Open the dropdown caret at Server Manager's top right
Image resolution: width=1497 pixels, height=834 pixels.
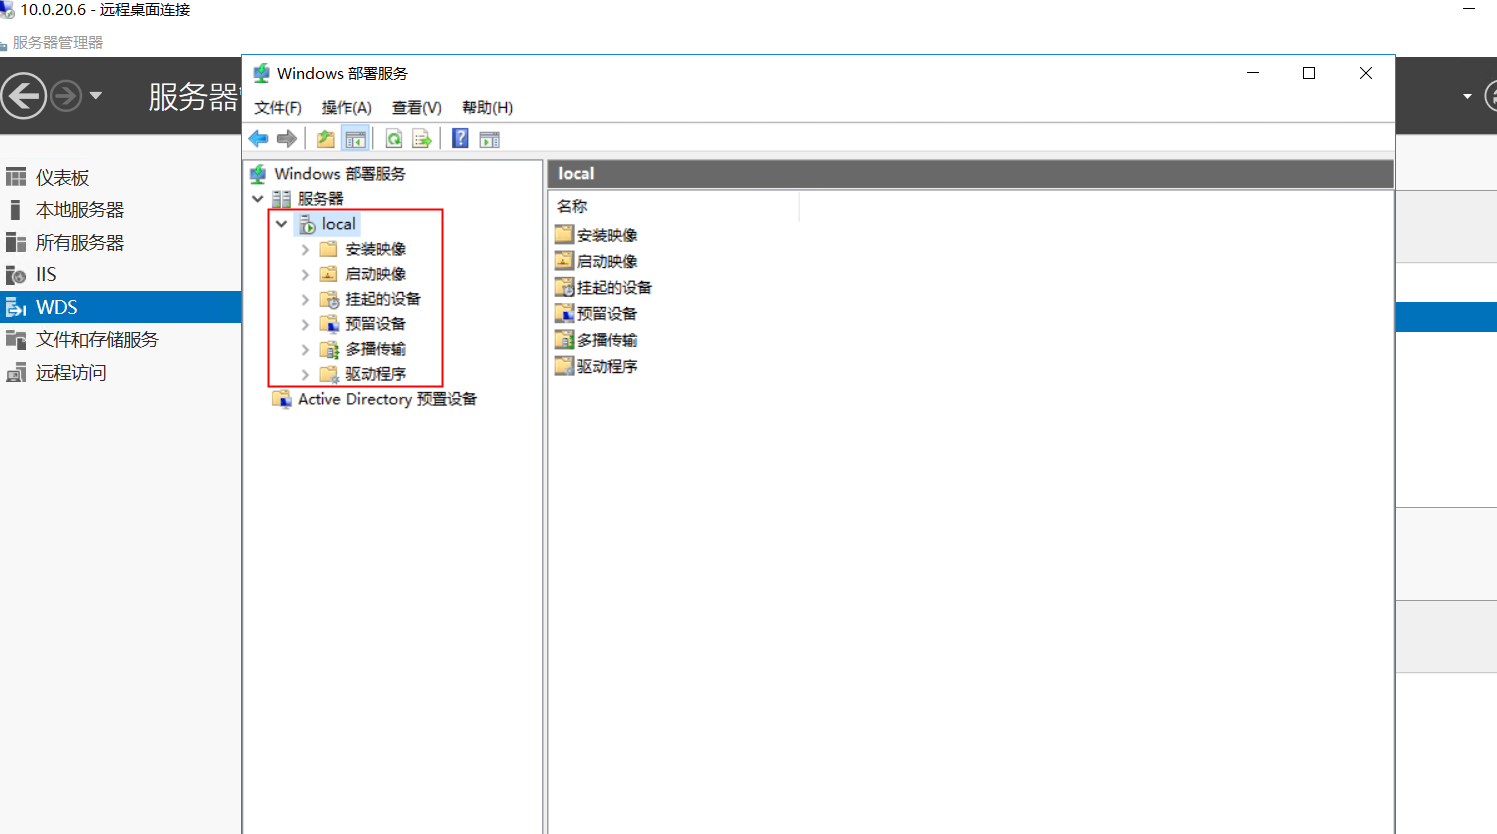(1467, 96)
